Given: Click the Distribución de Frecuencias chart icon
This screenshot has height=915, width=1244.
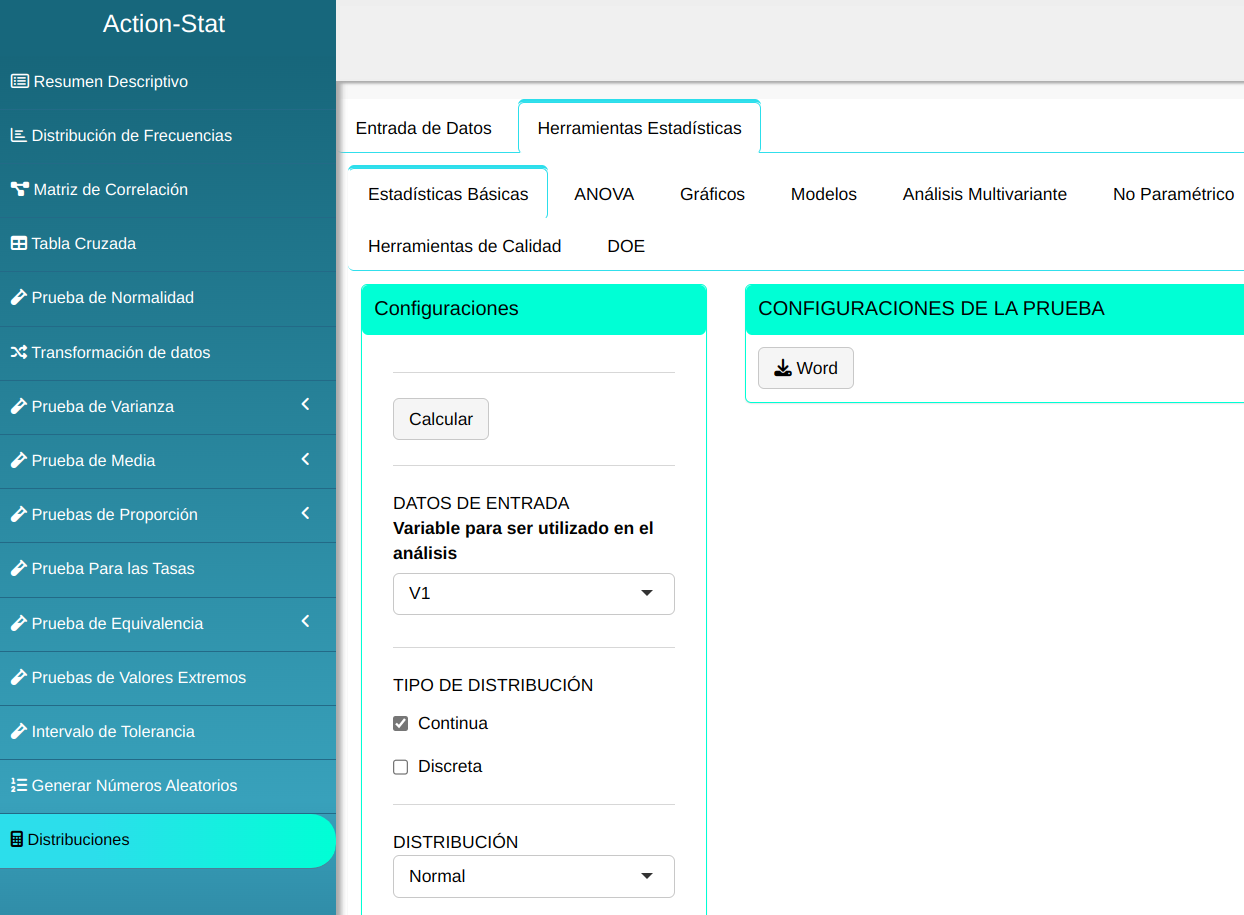Looking at the screenshot, I should (x=18, y=135).
